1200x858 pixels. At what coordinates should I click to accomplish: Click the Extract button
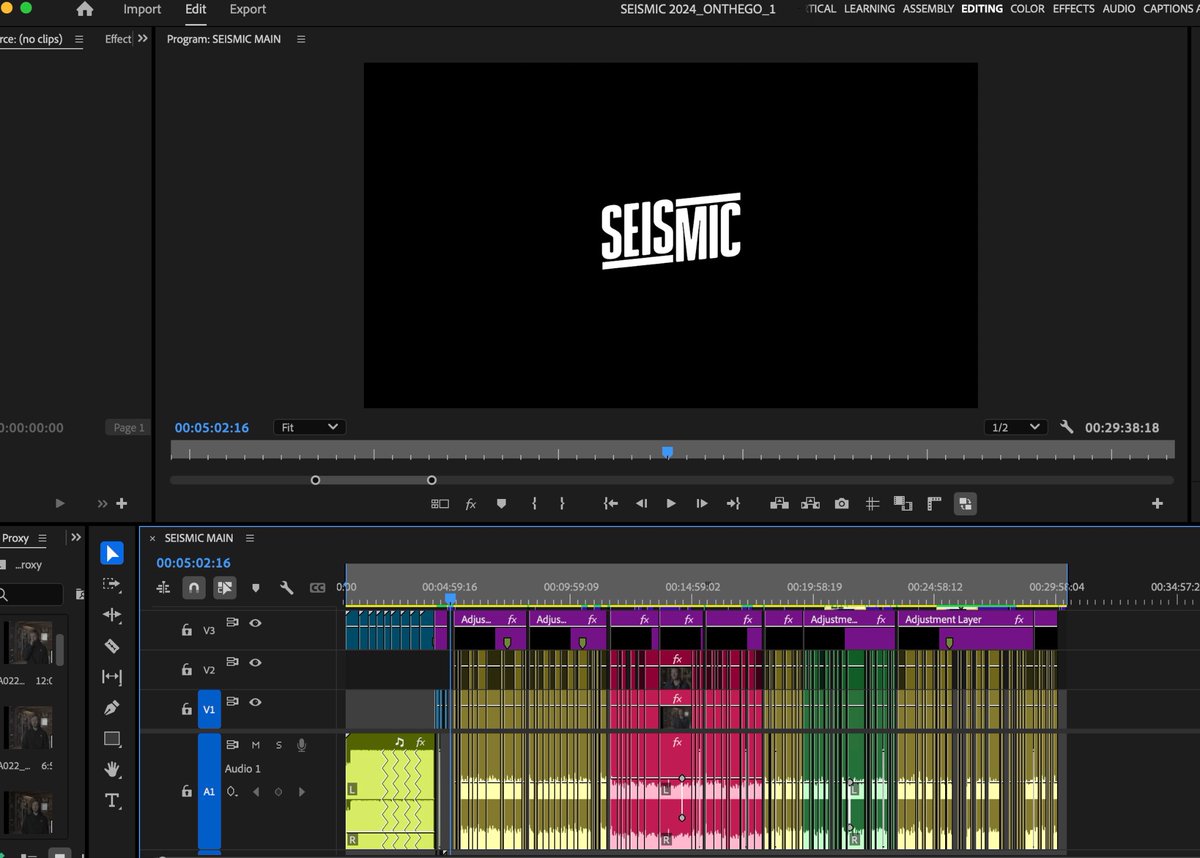810,504
